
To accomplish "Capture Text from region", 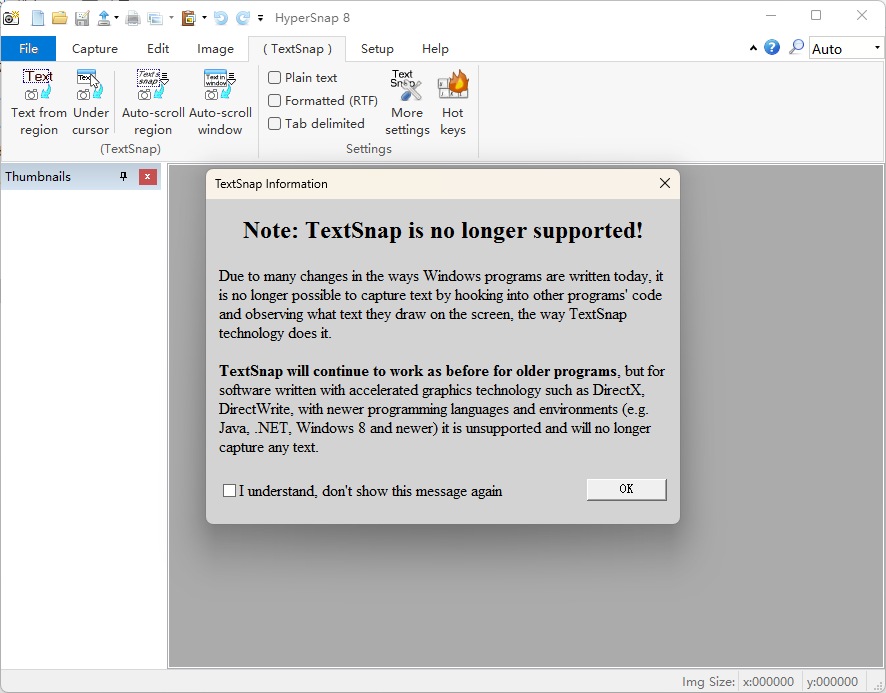I will click(x=38, y=103).
